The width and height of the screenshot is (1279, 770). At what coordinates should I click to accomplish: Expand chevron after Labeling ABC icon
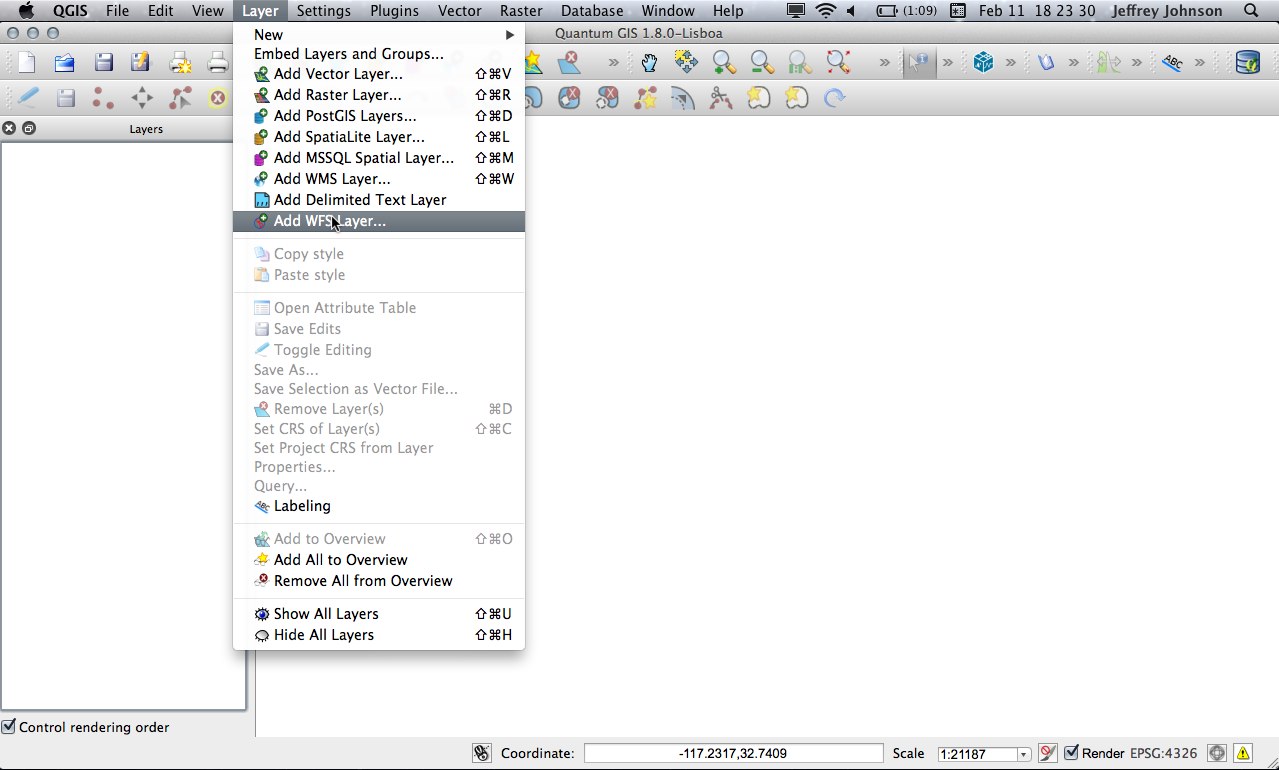pyautogui.click(x=1200, y=63)
